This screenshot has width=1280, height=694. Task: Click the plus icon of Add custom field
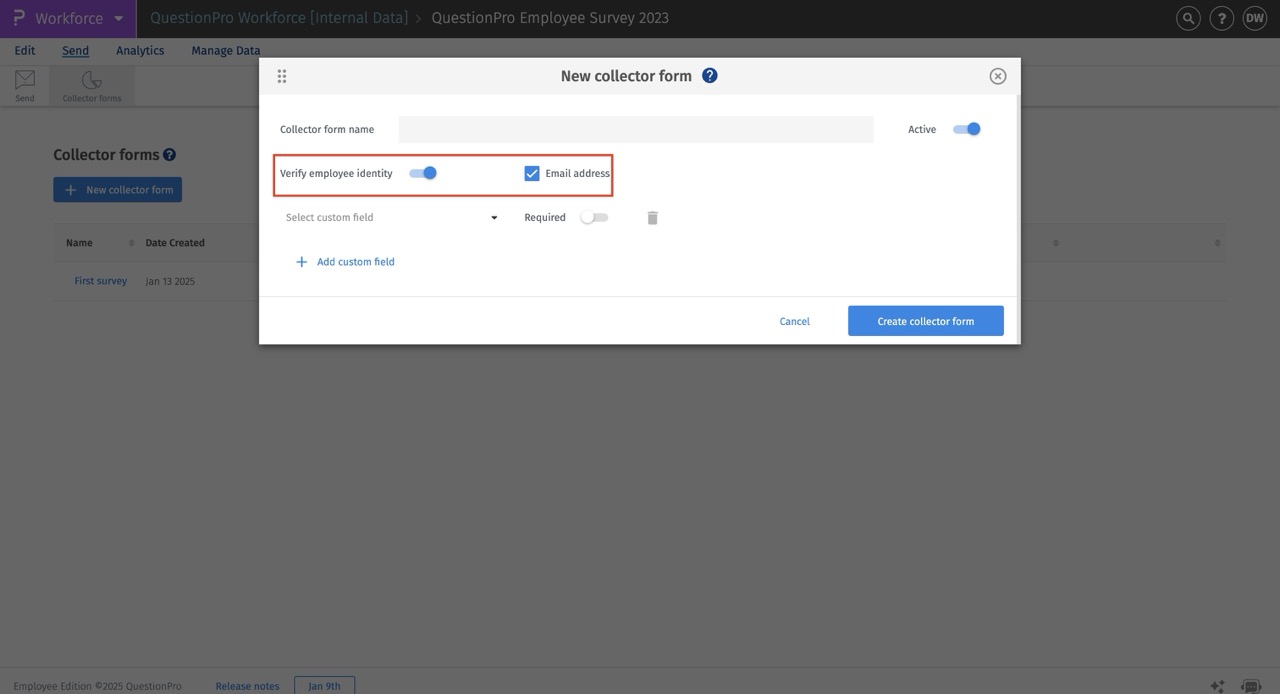(x=301, y=262)
